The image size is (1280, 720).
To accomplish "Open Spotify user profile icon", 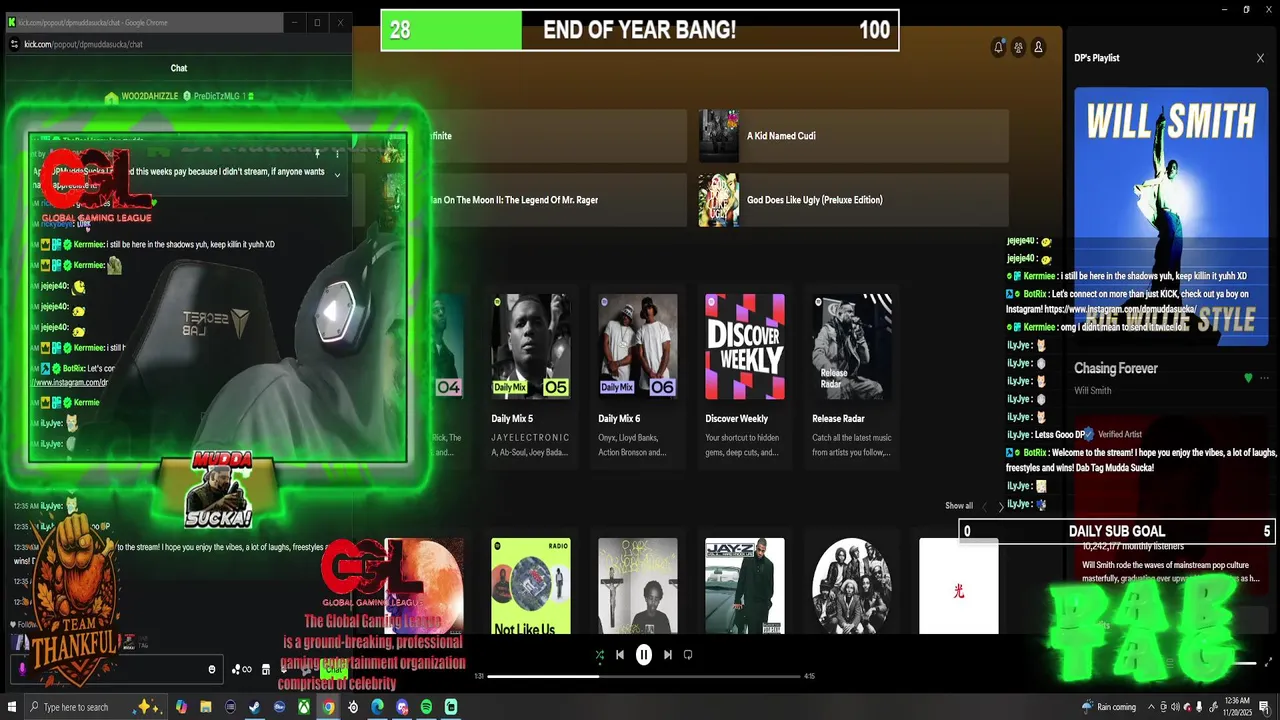I will [1039, 47].
